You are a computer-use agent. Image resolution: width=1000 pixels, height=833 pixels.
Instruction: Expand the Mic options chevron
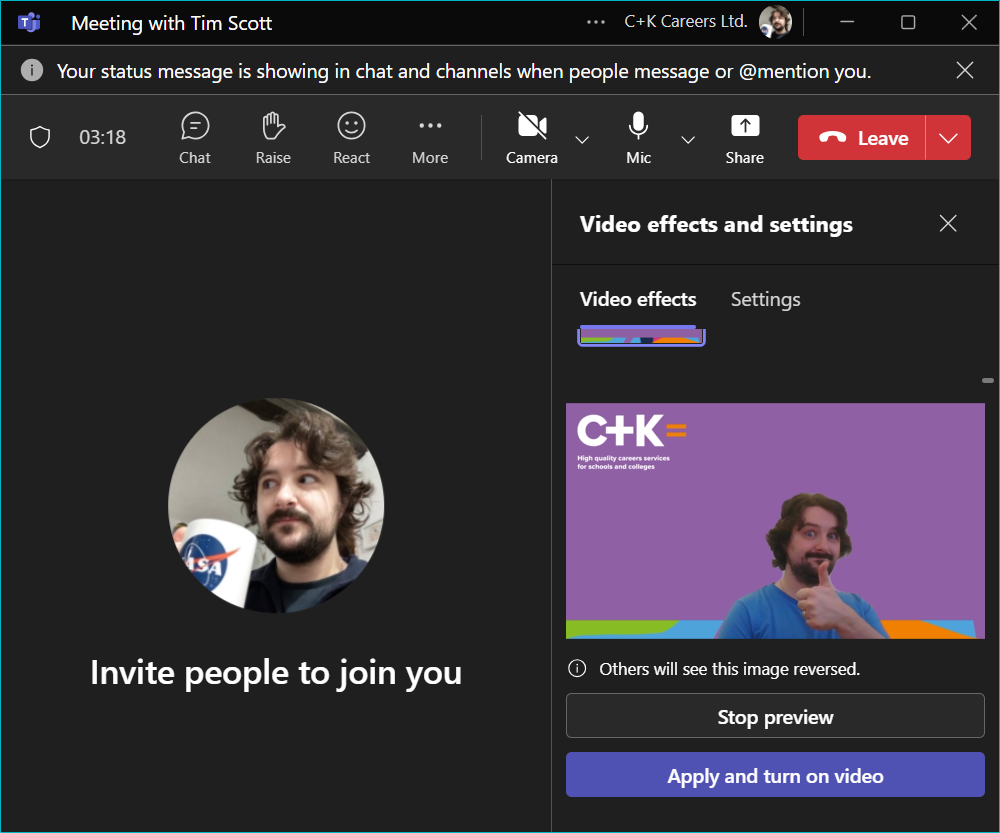click(688, 140)
